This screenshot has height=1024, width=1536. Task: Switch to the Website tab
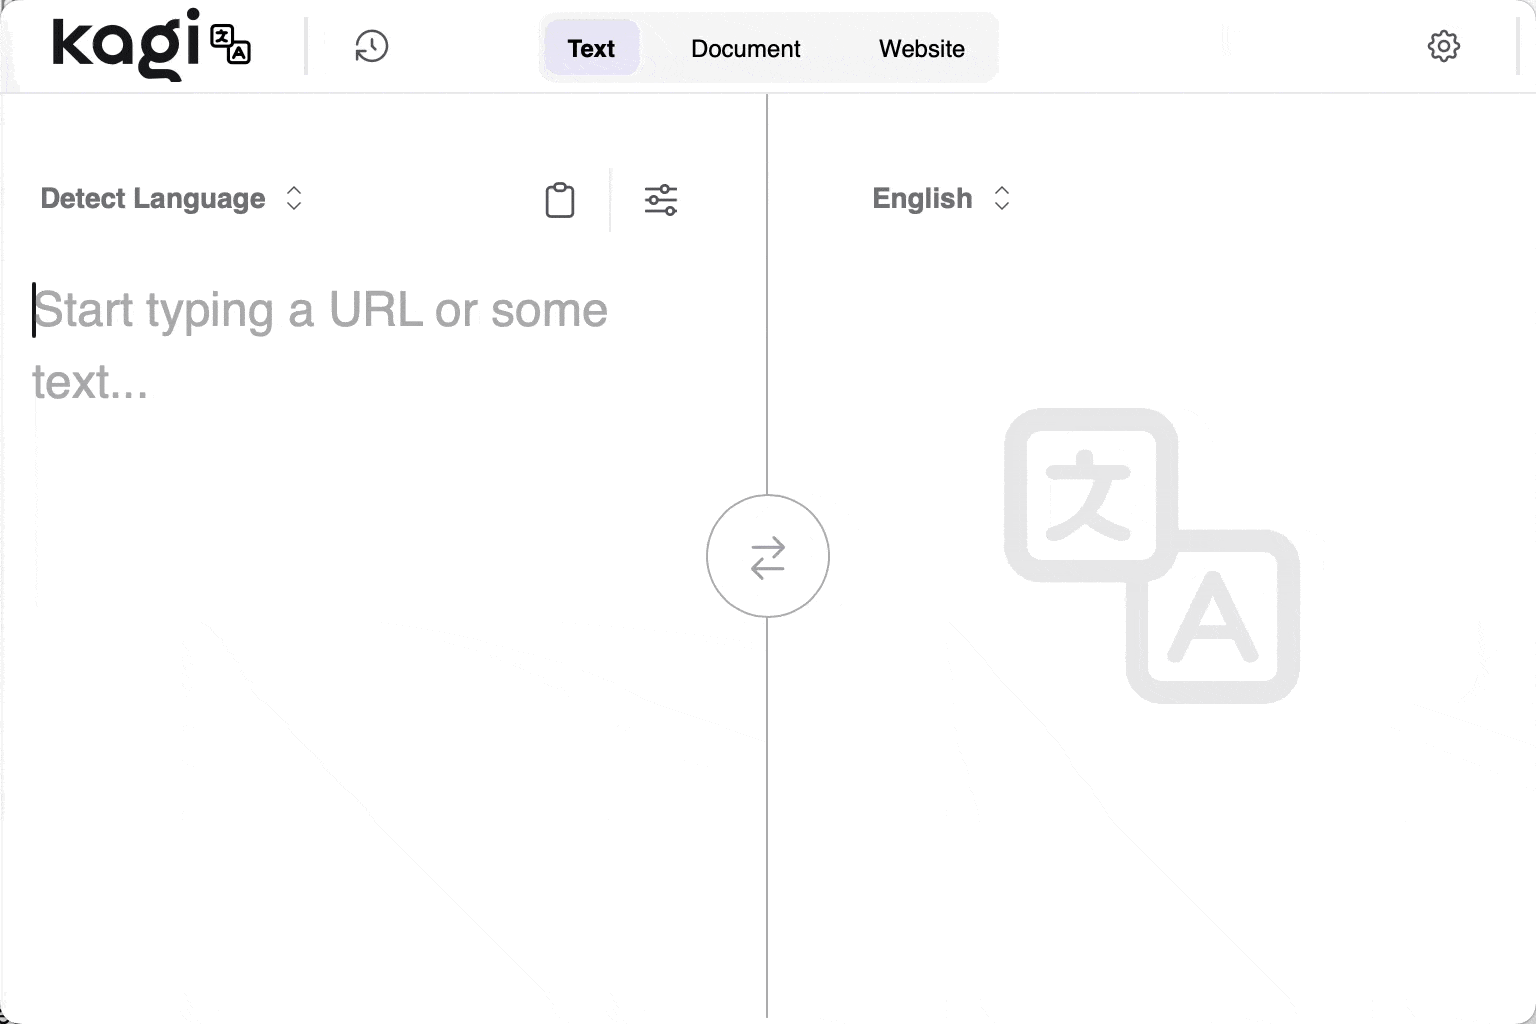pyautogui.click(x=921, y=48)
